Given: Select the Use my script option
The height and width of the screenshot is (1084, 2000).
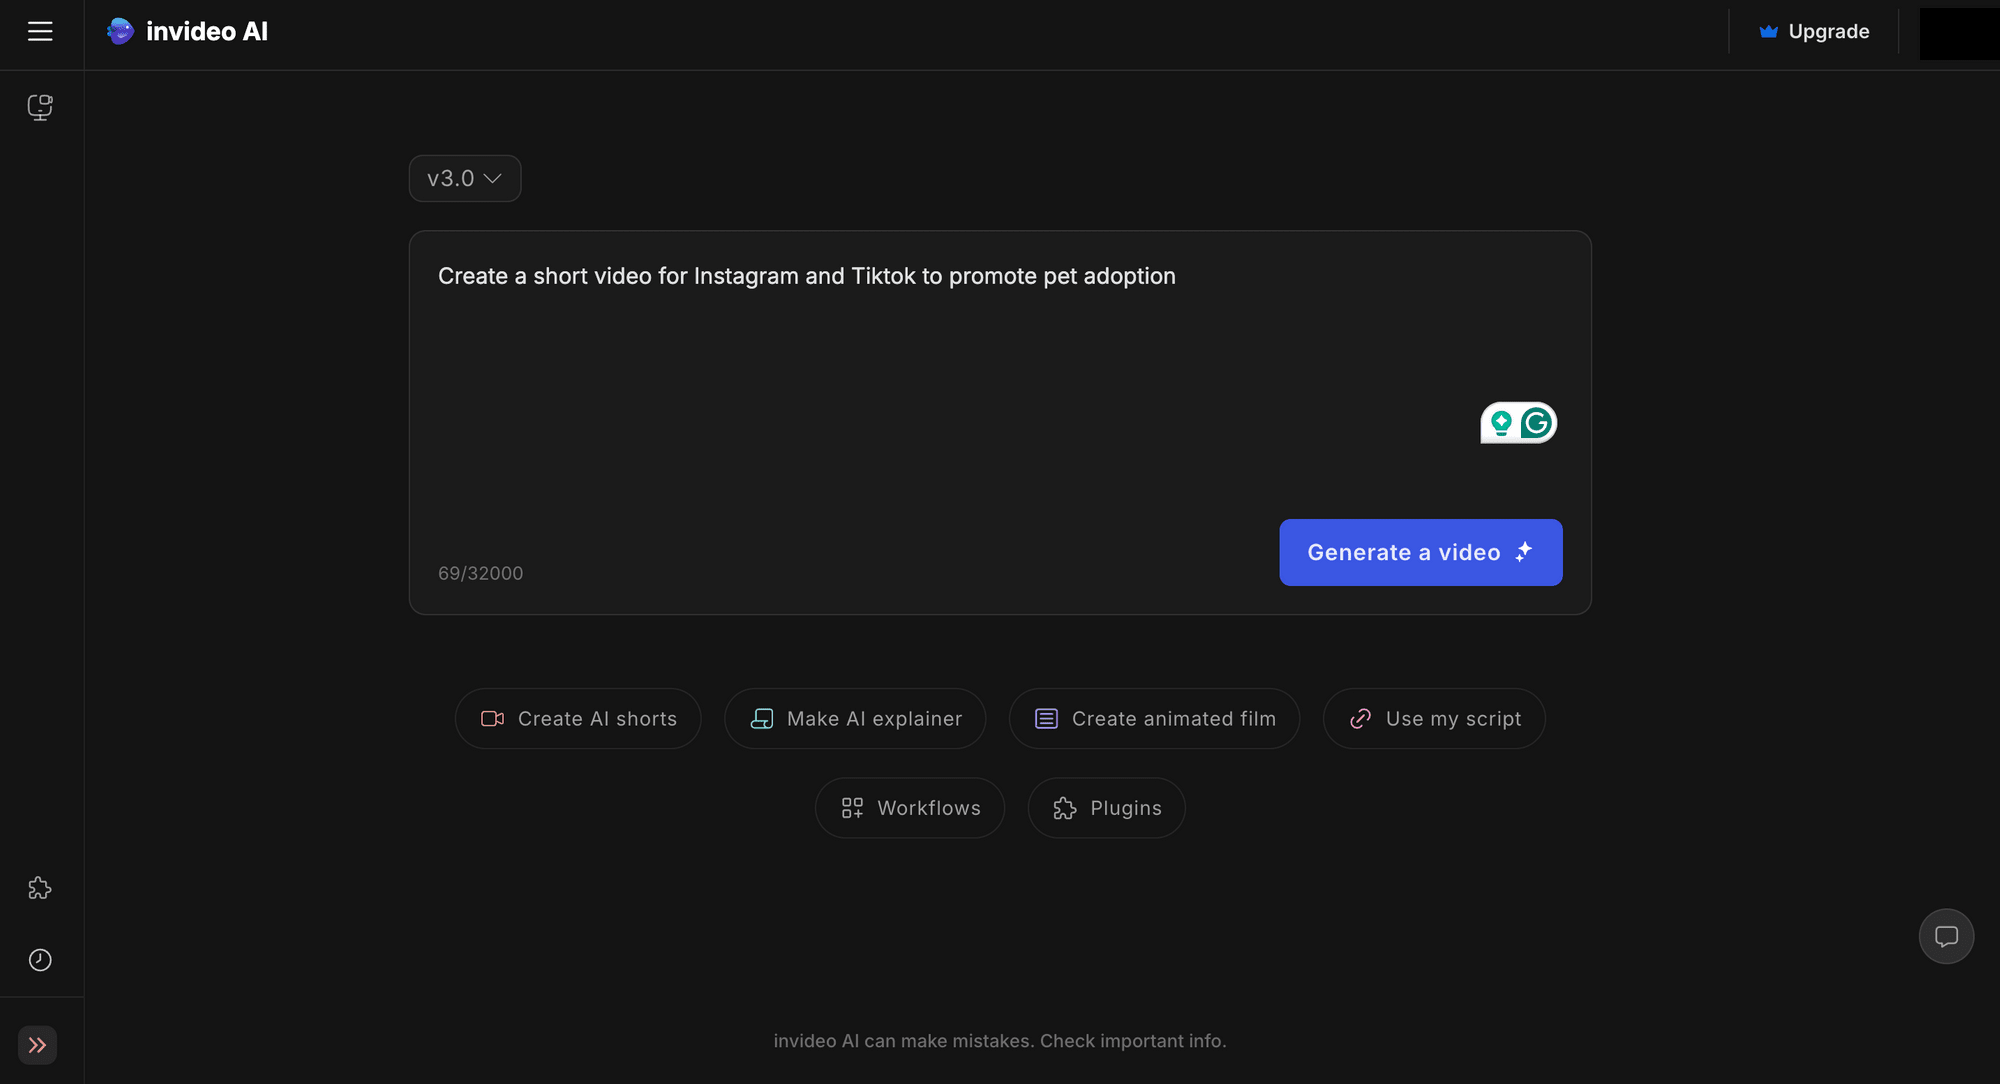Looking at the screenshot, I should click(1434, 718).
